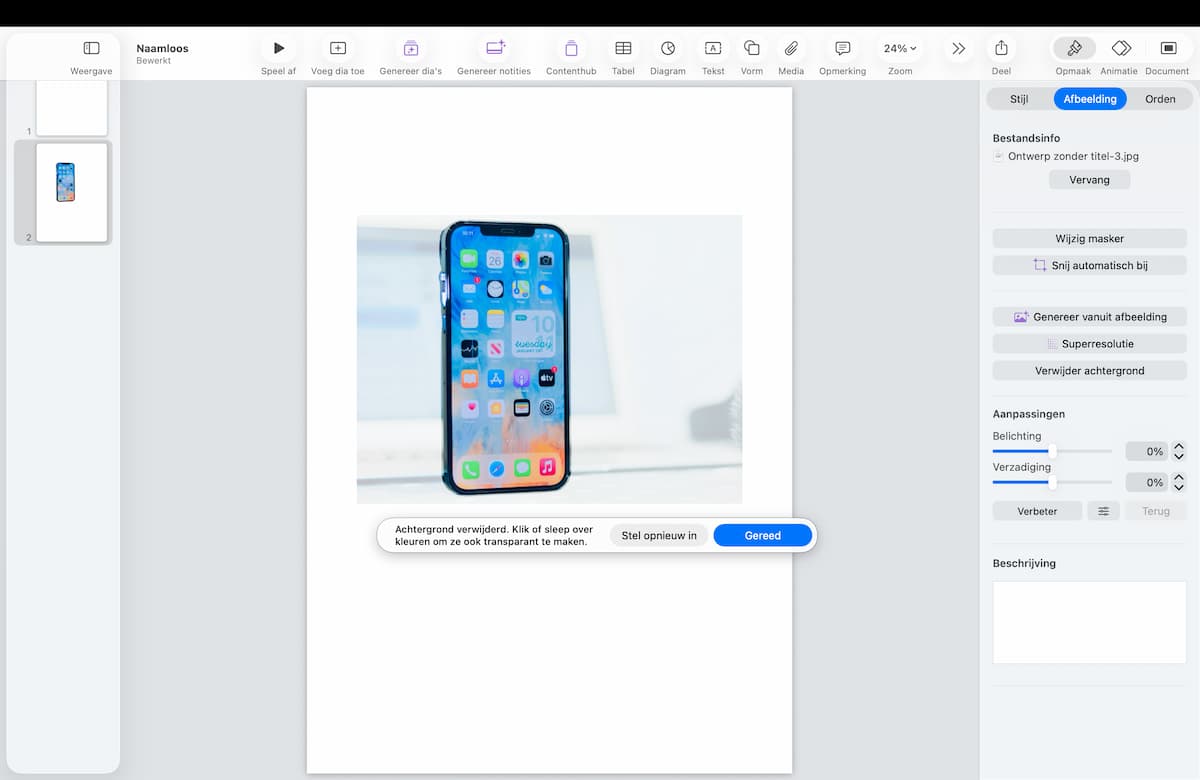Image resolution: width=1200 pixels, height=780 pixels.
Task: Click Stel opnieuw in button
Action: [659, 536]
